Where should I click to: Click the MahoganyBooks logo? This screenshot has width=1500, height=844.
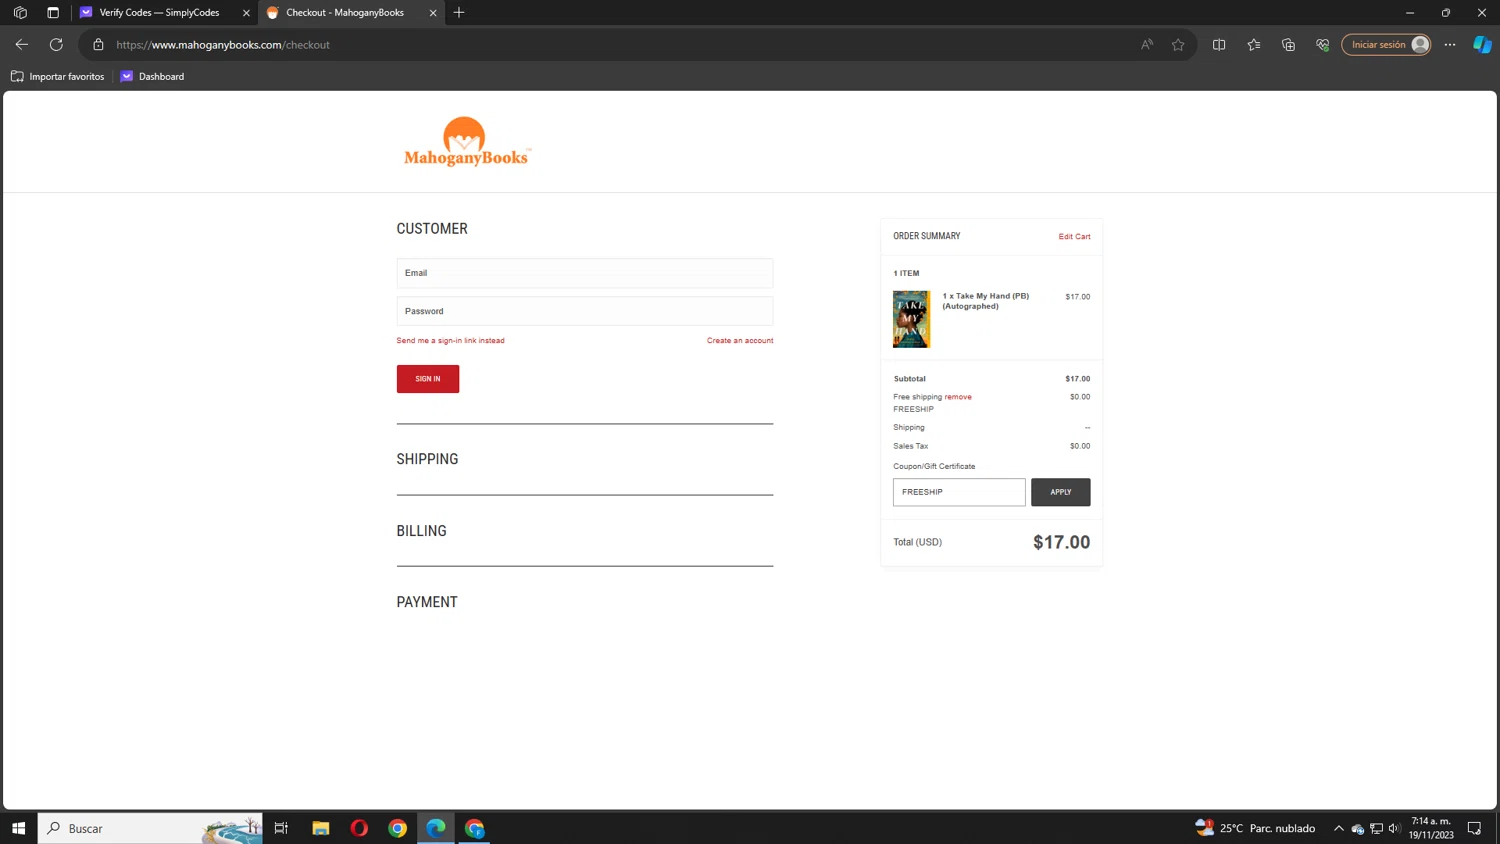coord(466,142)
